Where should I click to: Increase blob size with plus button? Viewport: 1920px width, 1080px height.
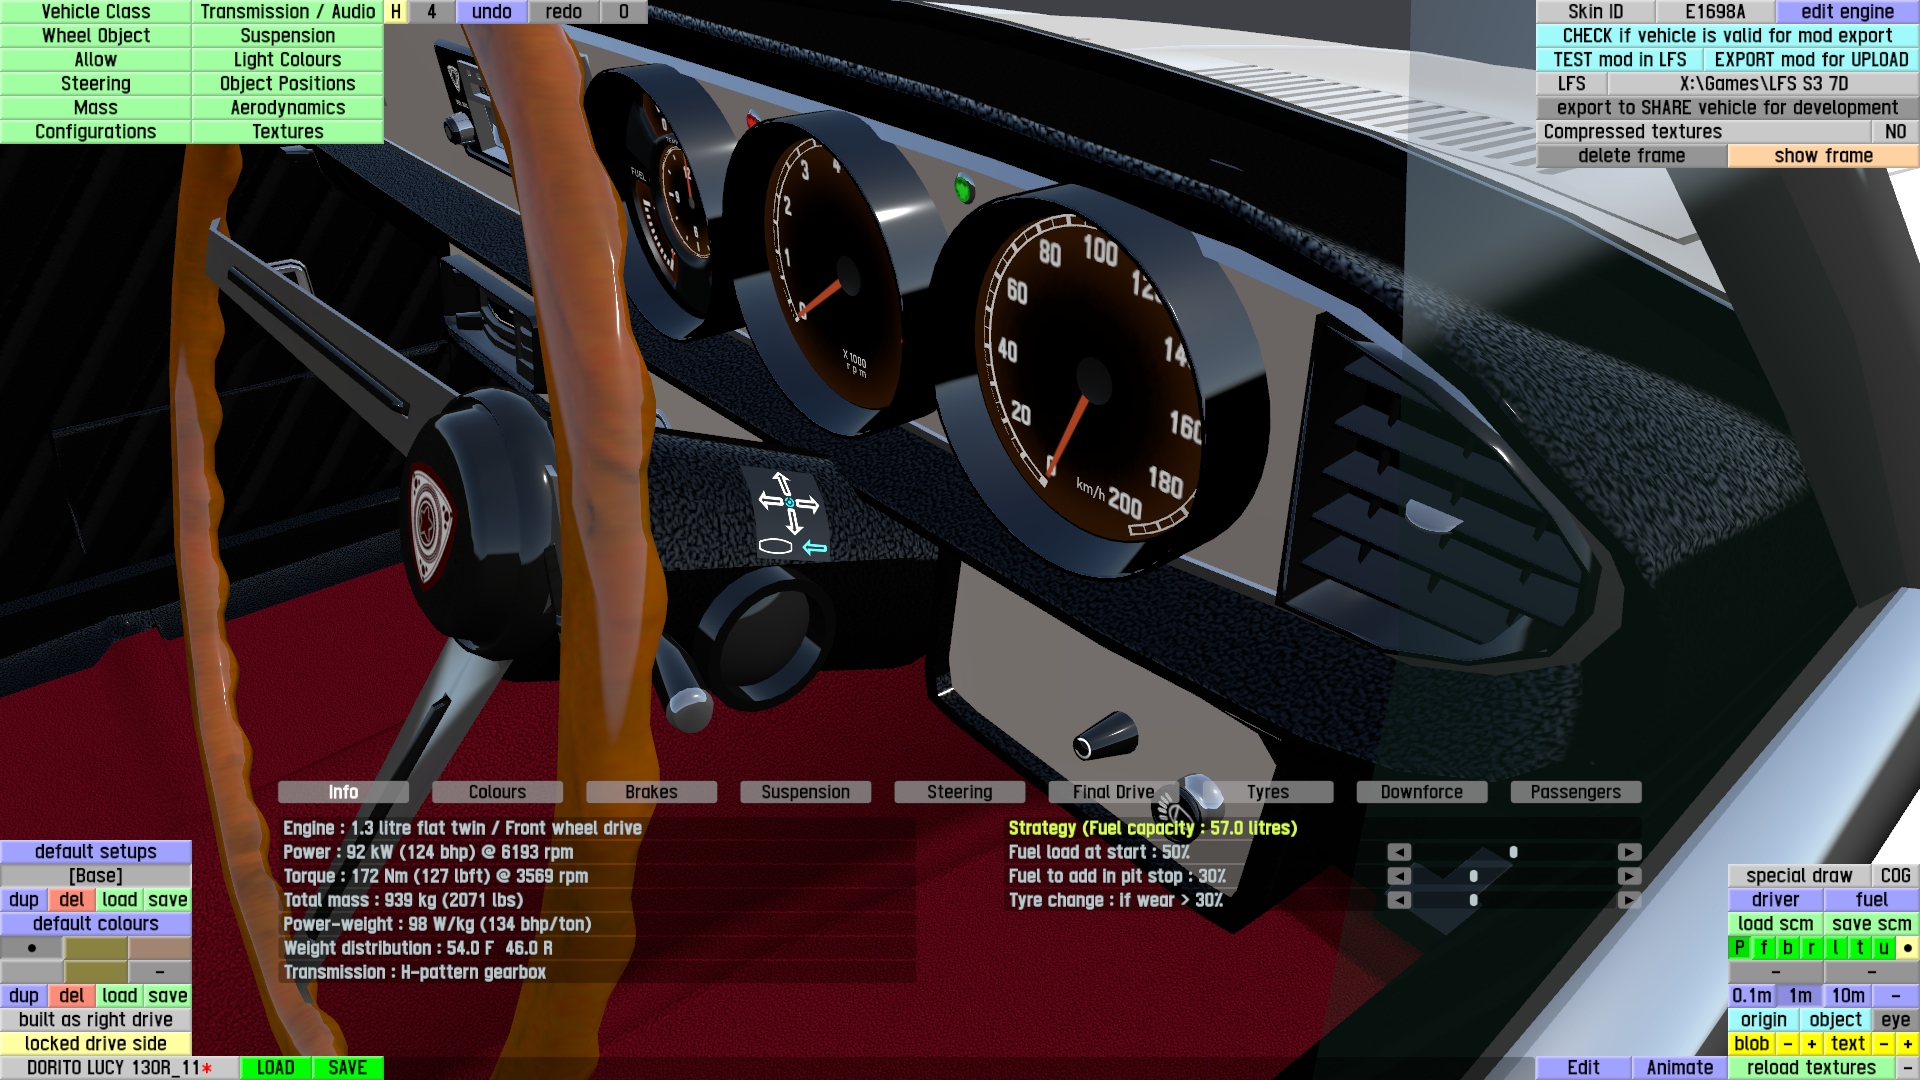tap(1811, 1044)
